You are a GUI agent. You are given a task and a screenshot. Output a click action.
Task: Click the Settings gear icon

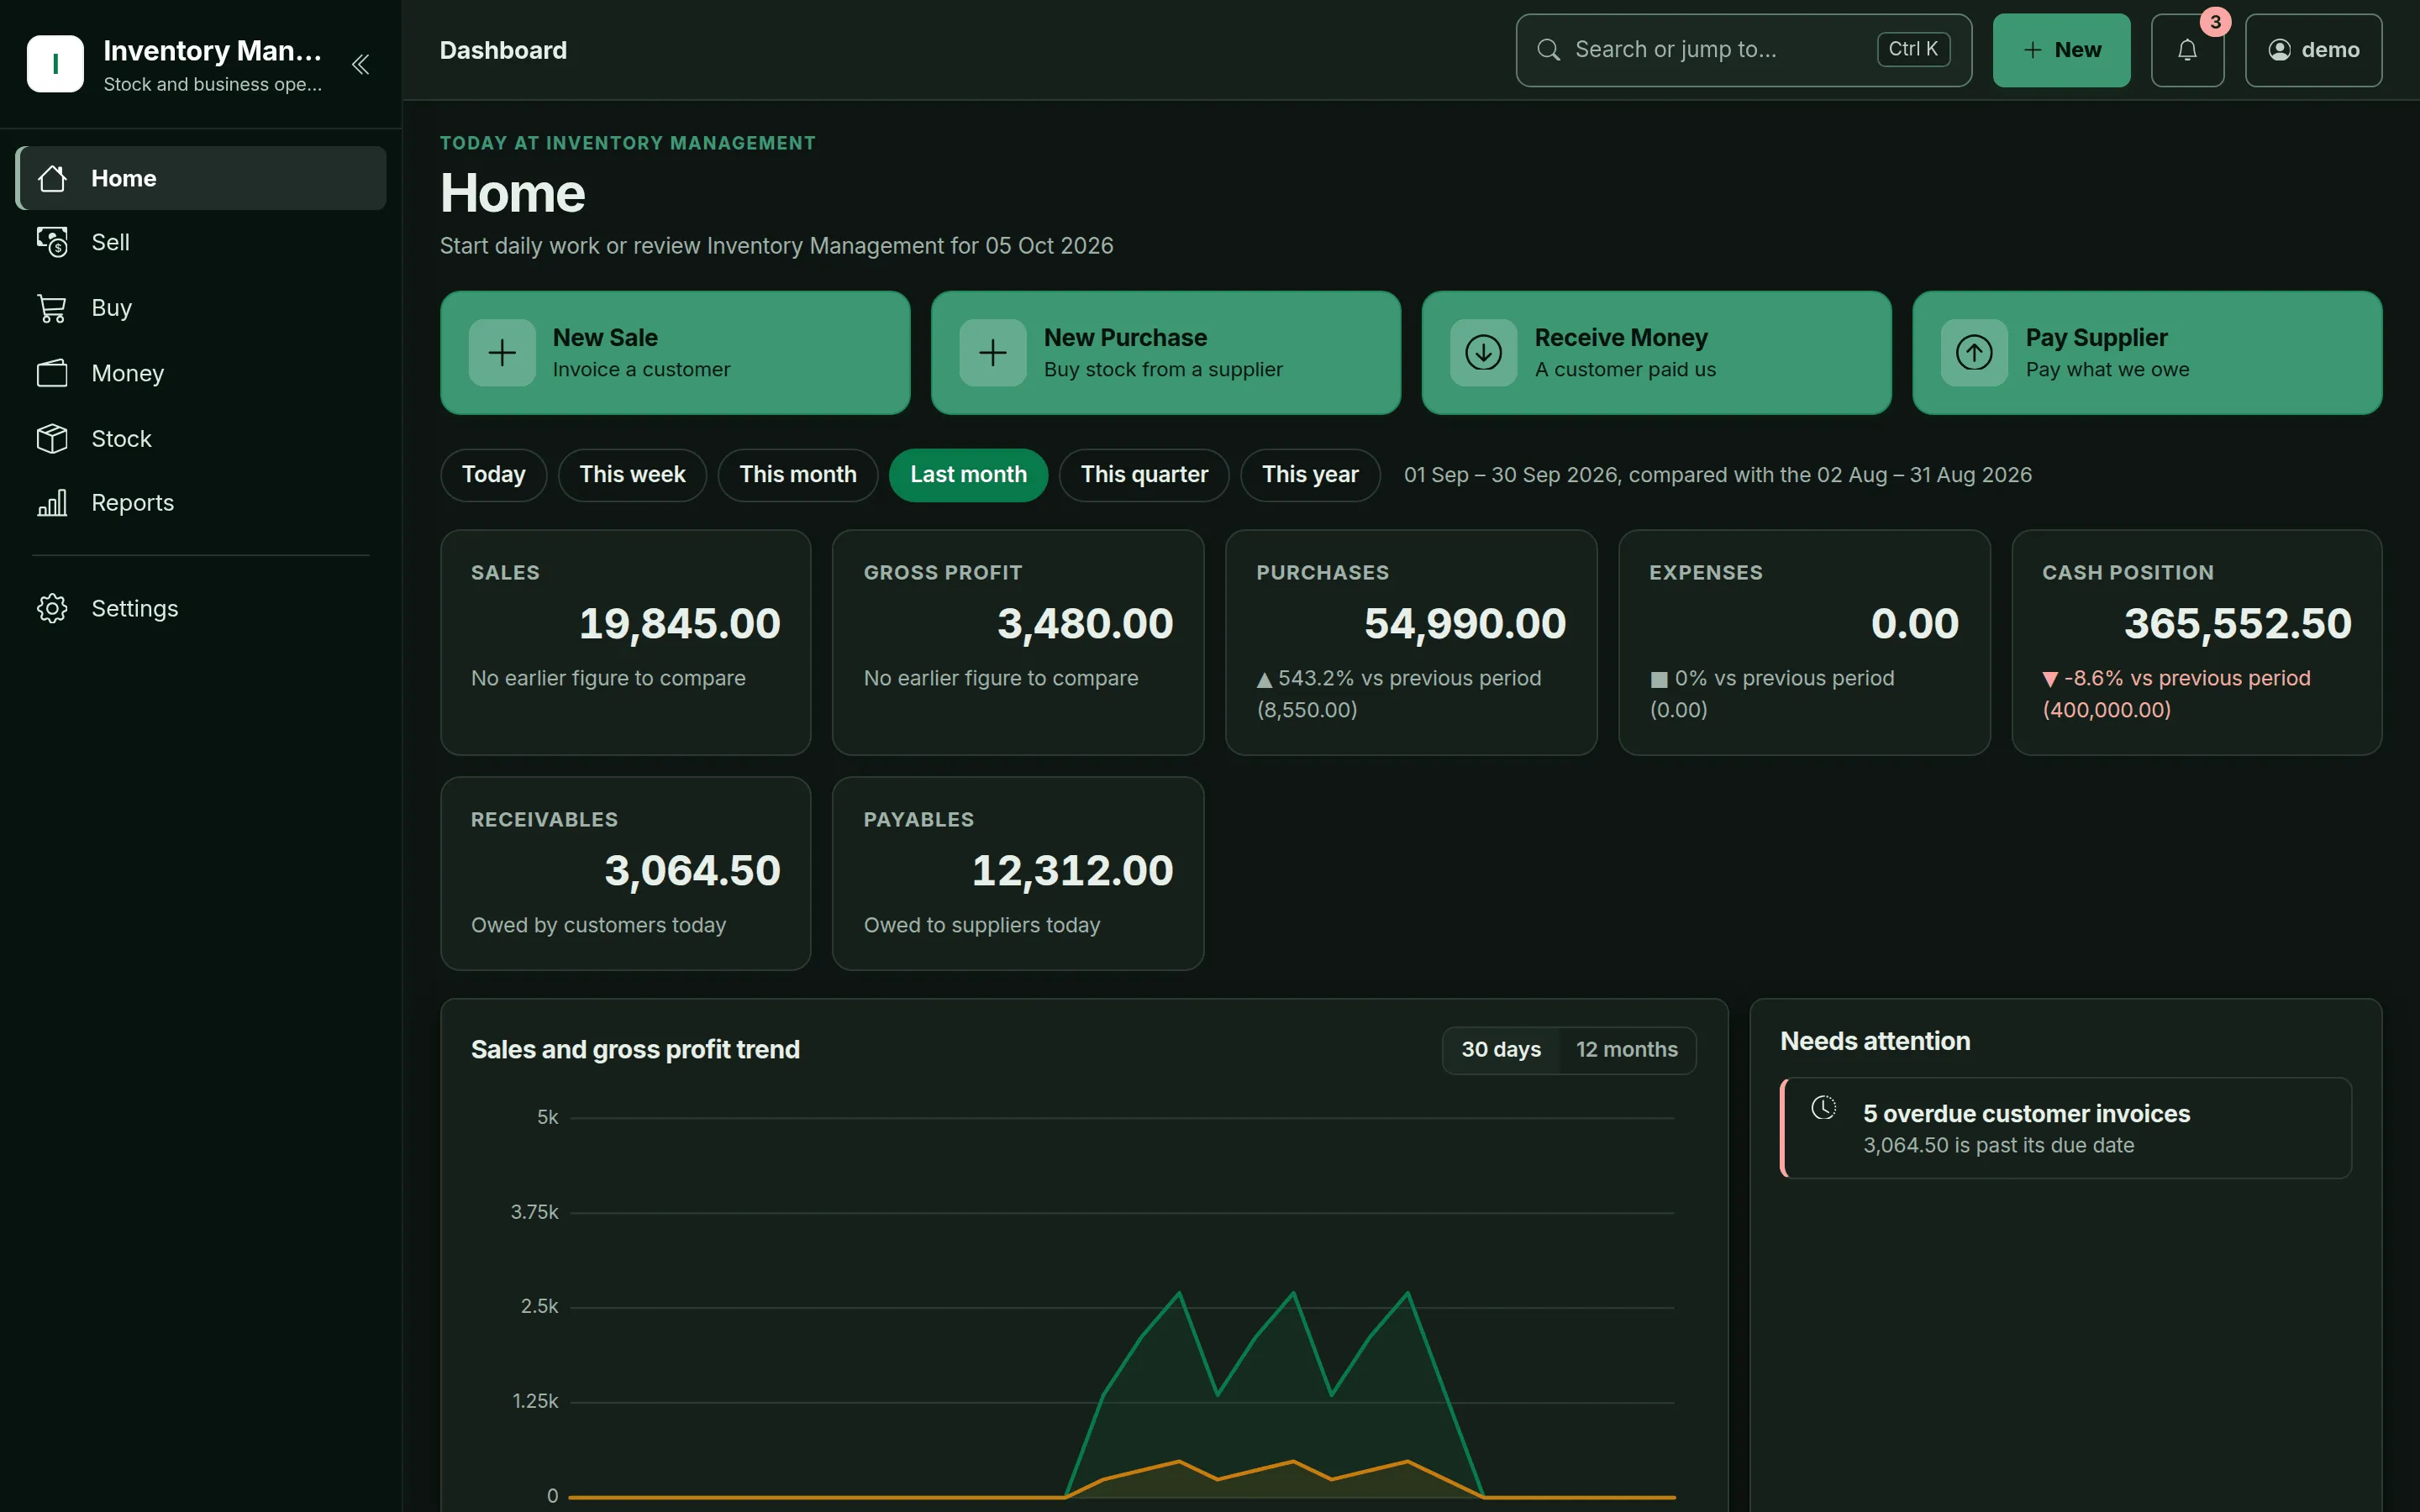52,608
